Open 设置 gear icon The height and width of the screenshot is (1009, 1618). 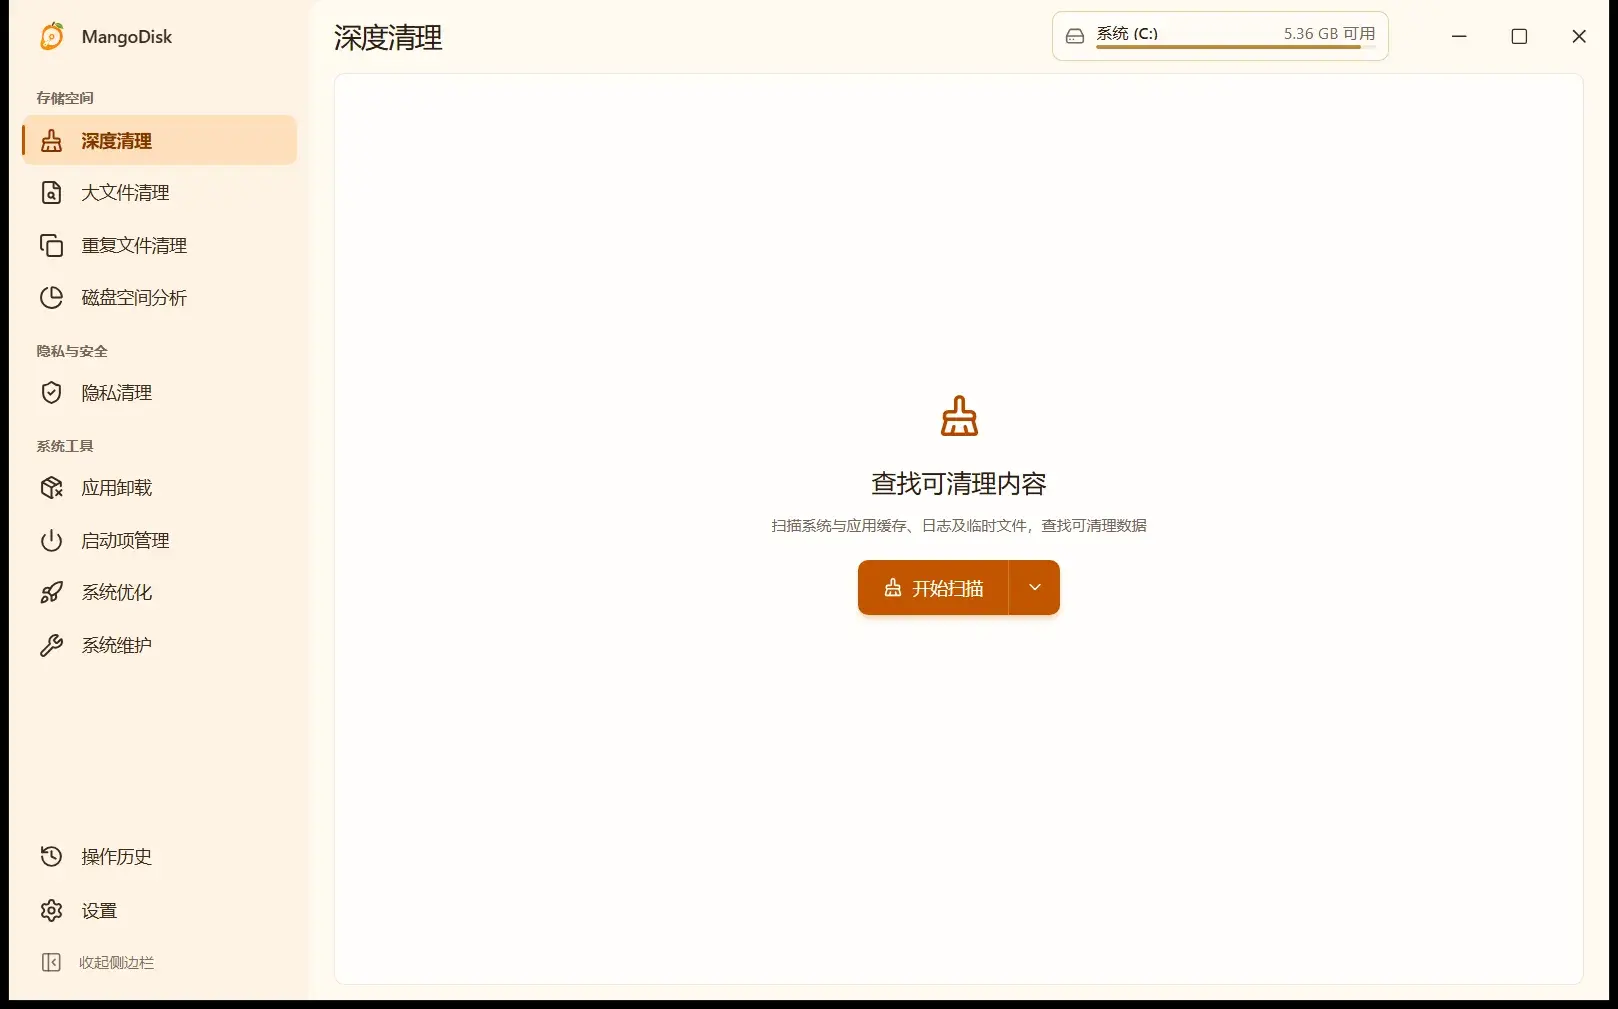coord(51,910)
